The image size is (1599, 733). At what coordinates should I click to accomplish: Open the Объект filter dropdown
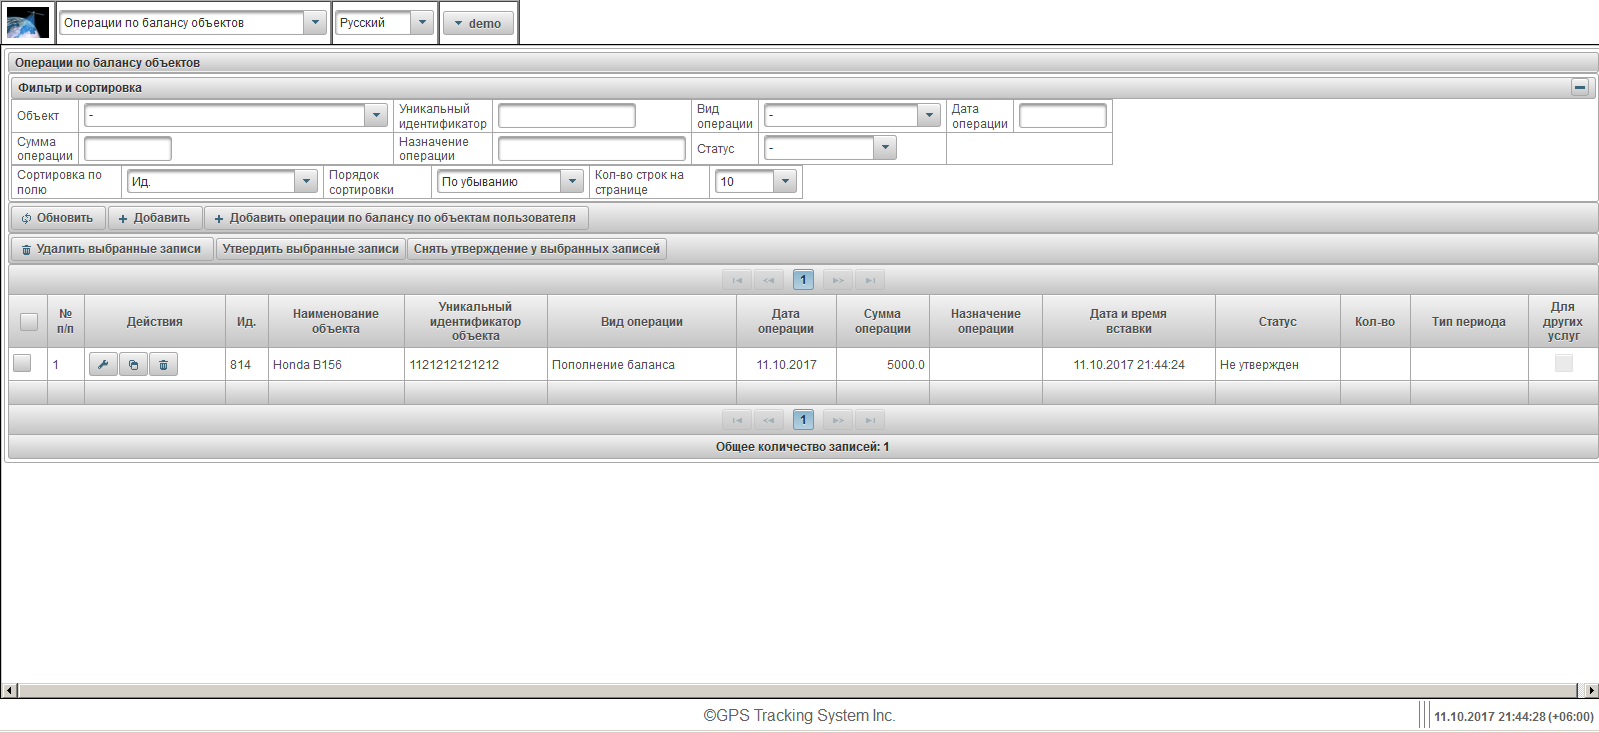tap(376, 116)
